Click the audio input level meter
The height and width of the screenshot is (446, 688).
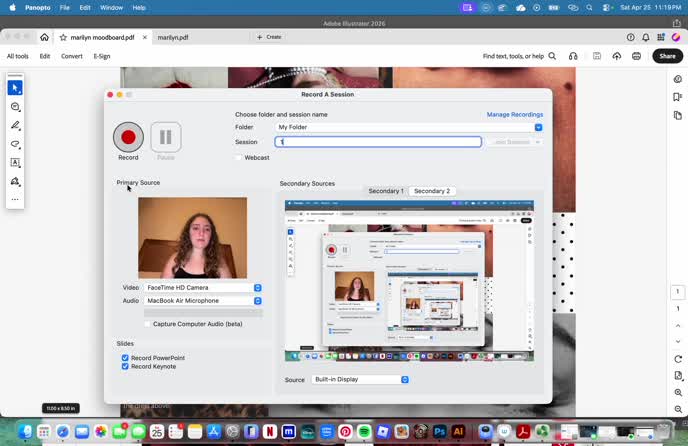coord(203,313)
